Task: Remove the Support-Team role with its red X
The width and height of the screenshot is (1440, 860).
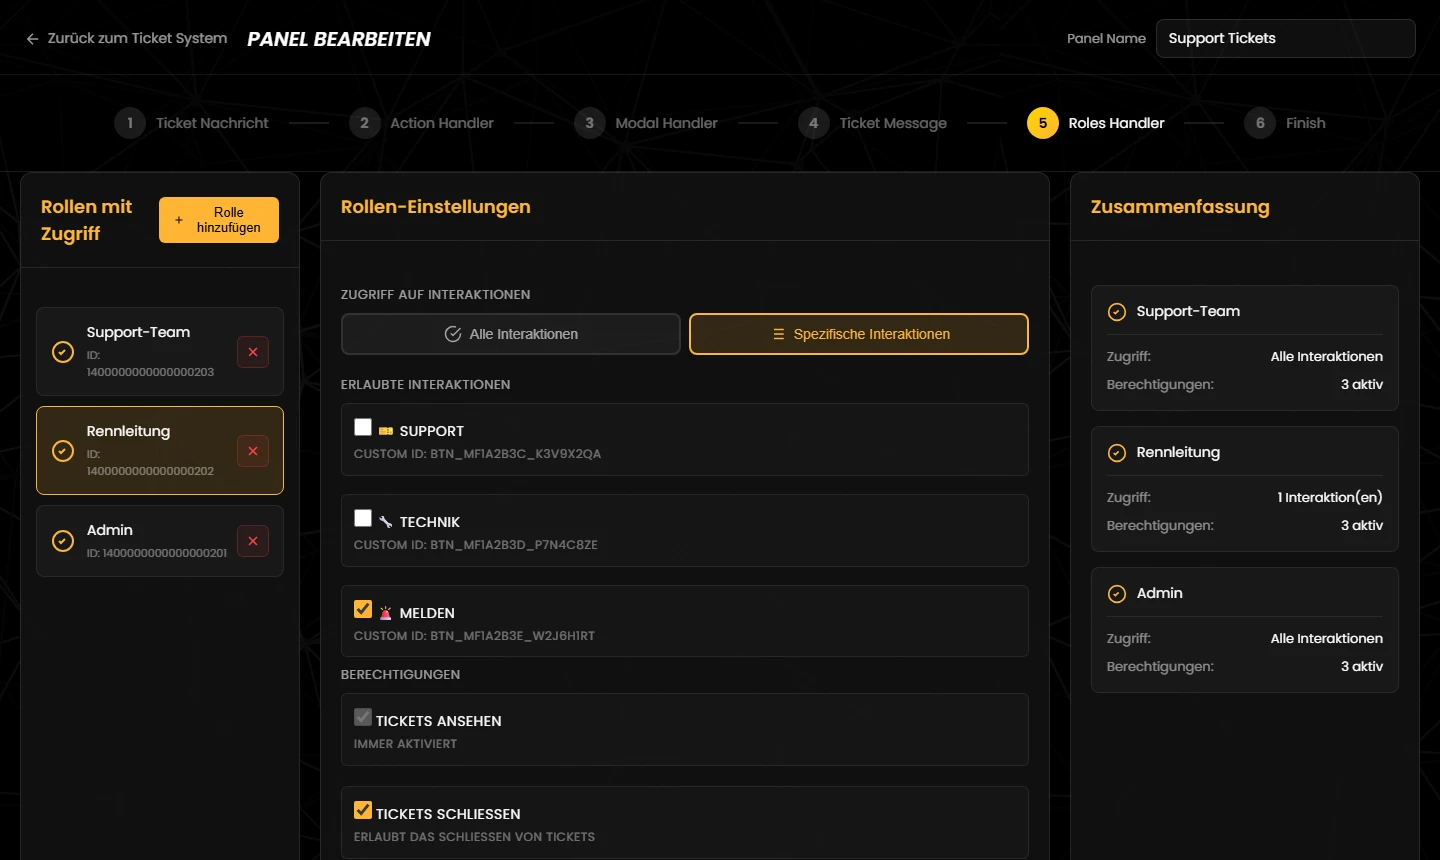Action: pos(253,352)
